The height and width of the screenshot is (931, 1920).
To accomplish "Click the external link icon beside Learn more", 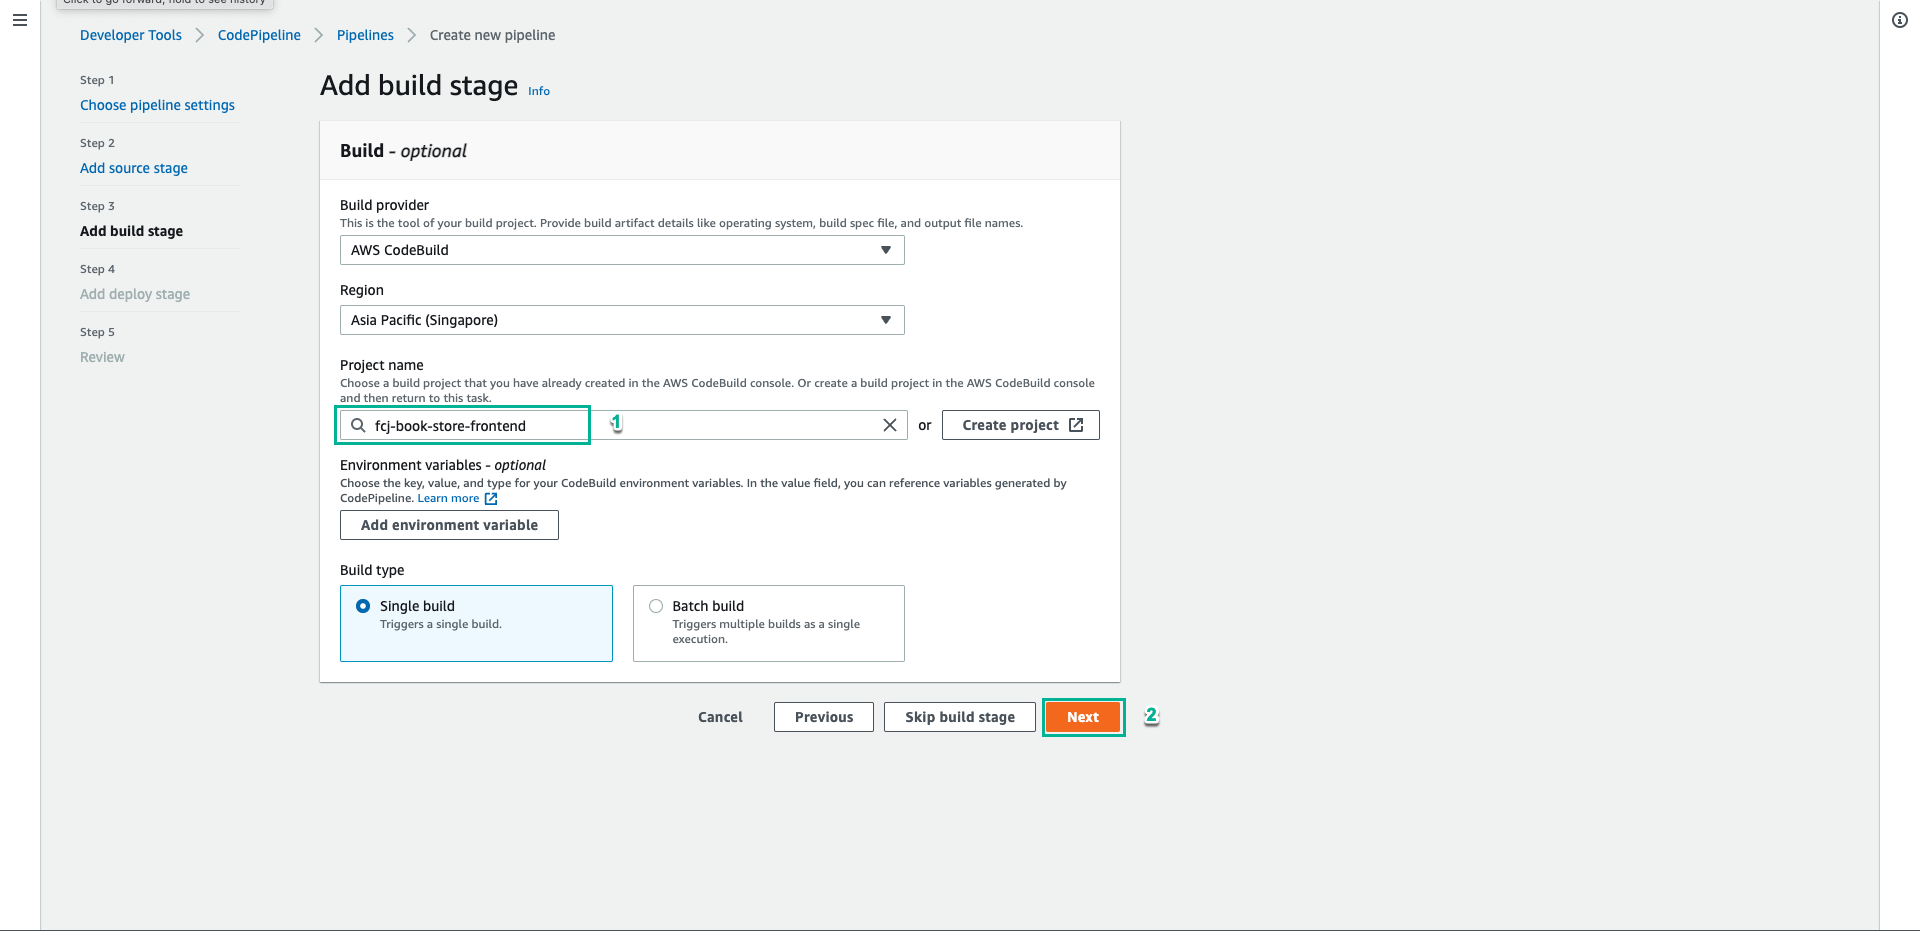I will [491, 498].
